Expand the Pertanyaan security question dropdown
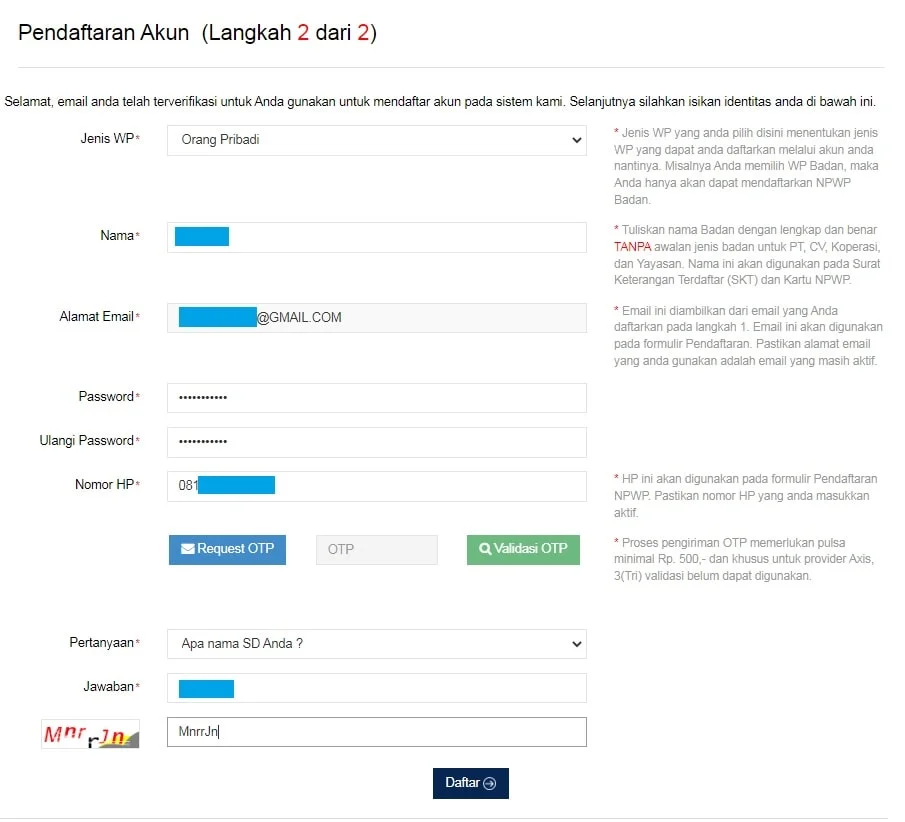Image resolution: width=905 pixels, height=822 pixels. tap(376, 644)
